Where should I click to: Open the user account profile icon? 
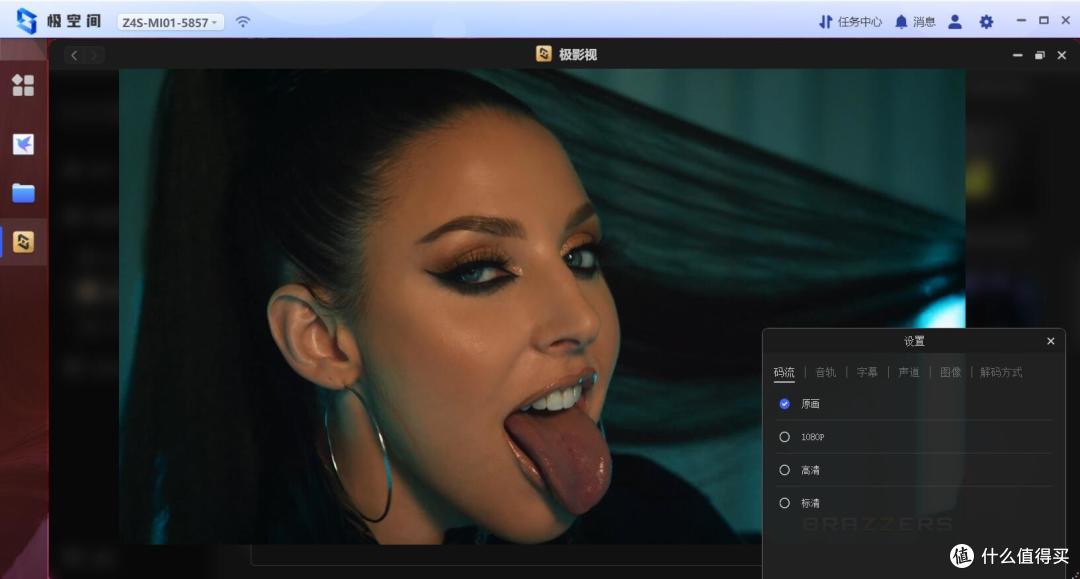955,22
